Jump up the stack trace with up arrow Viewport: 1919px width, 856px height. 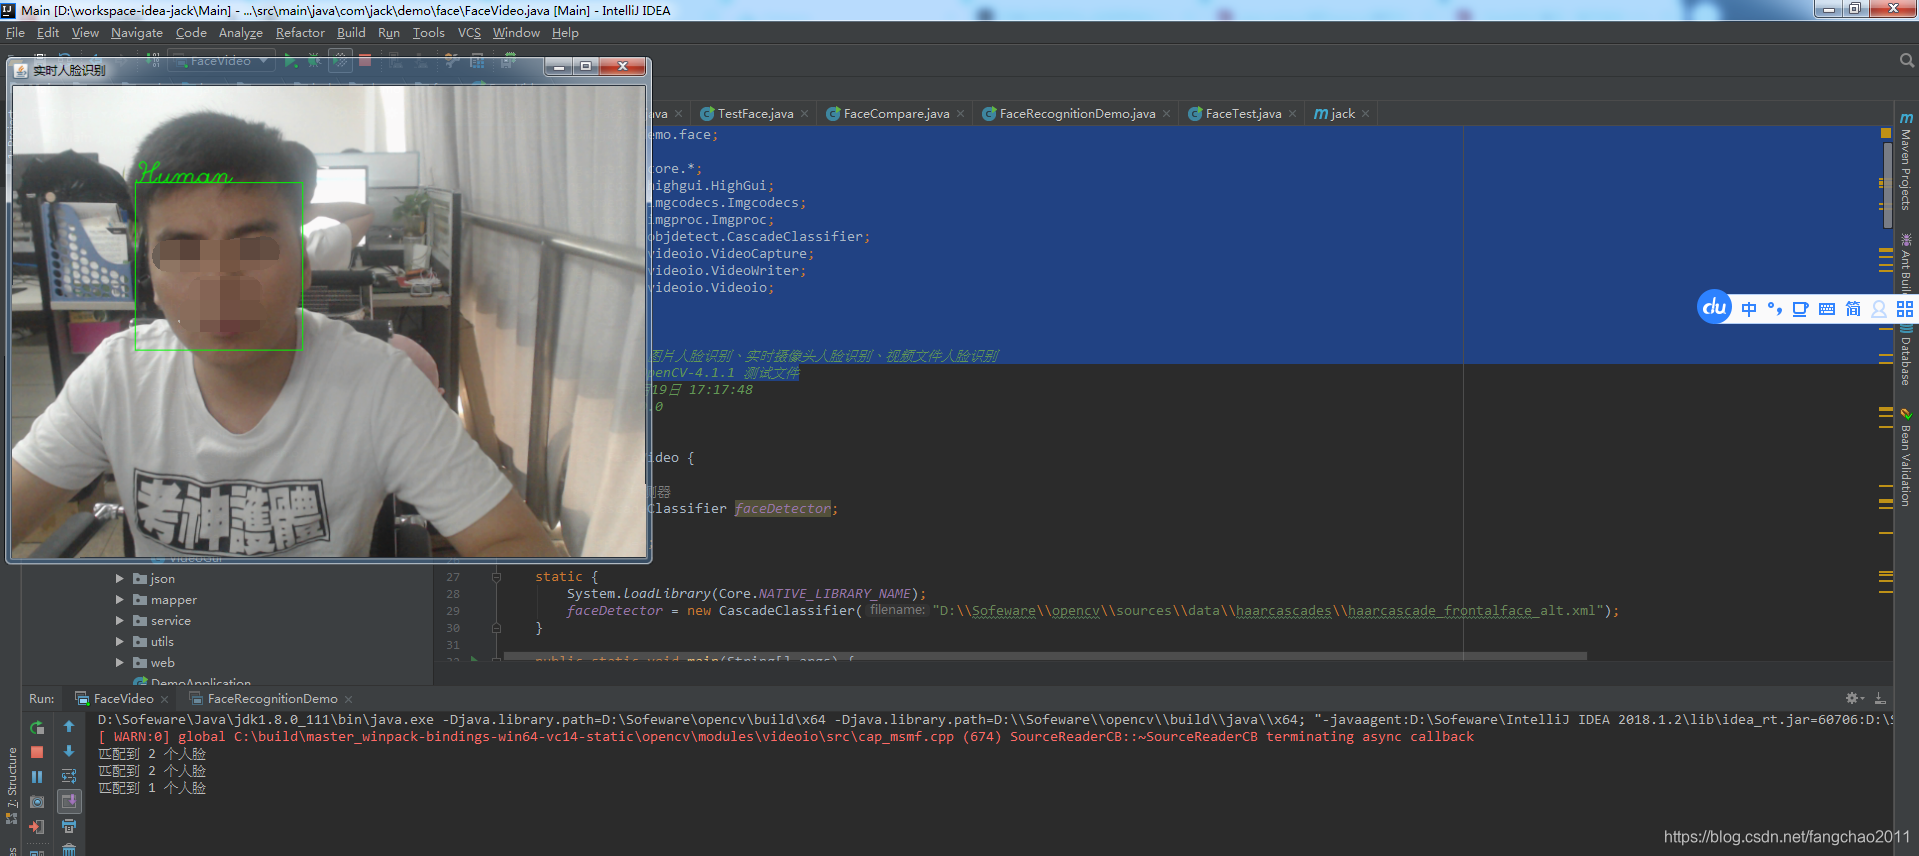[x=69, y=727]
